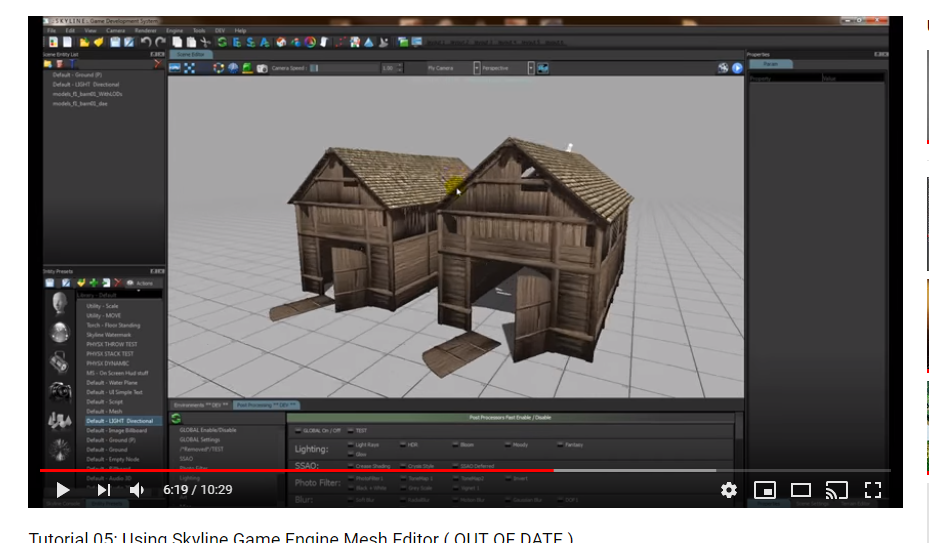Enter fullscreen mode

pos(873,490)
